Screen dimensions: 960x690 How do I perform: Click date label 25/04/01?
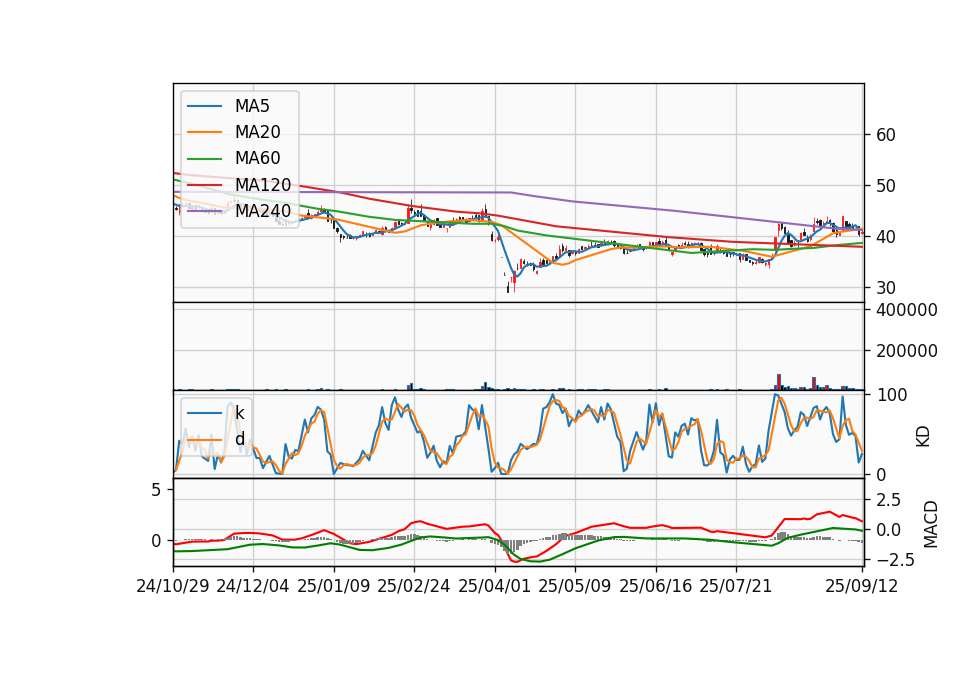(x=495, y=586)
